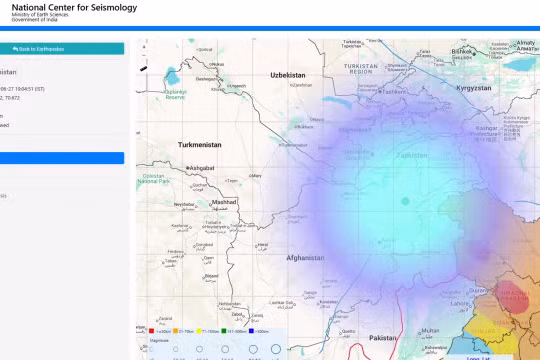Image resolution: width=540 pixels, height=360 pixels.
Task: Click the Turkmenistan country label
Action: [x=200, y=145]
